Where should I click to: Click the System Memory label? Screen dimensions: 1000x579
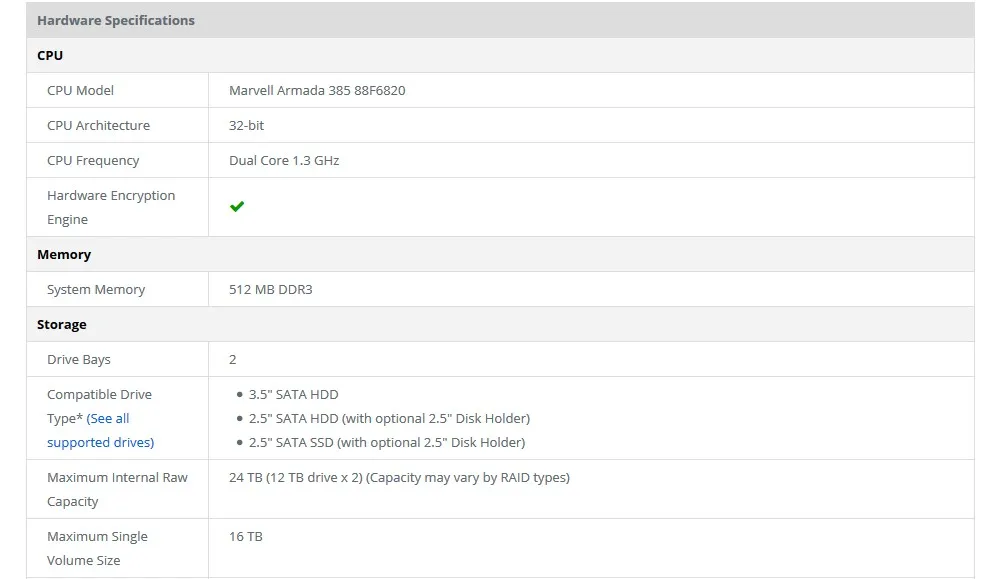coord(96,289)
